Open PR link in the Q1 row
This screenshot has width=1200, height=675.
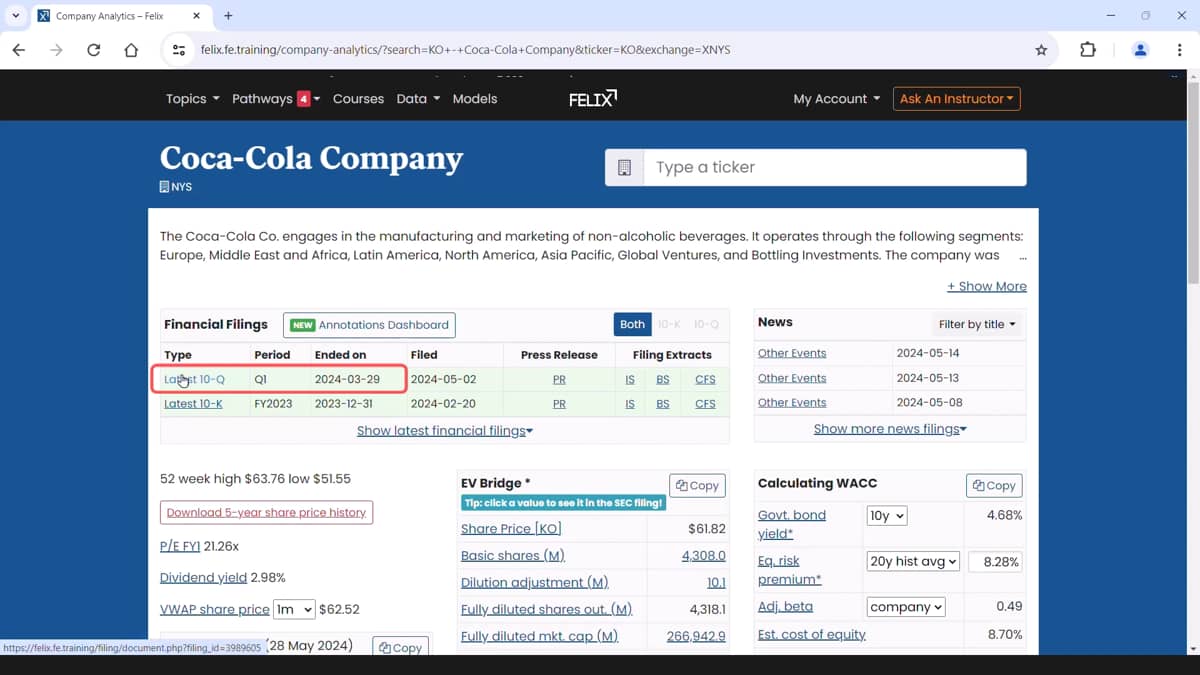point(559,380)
